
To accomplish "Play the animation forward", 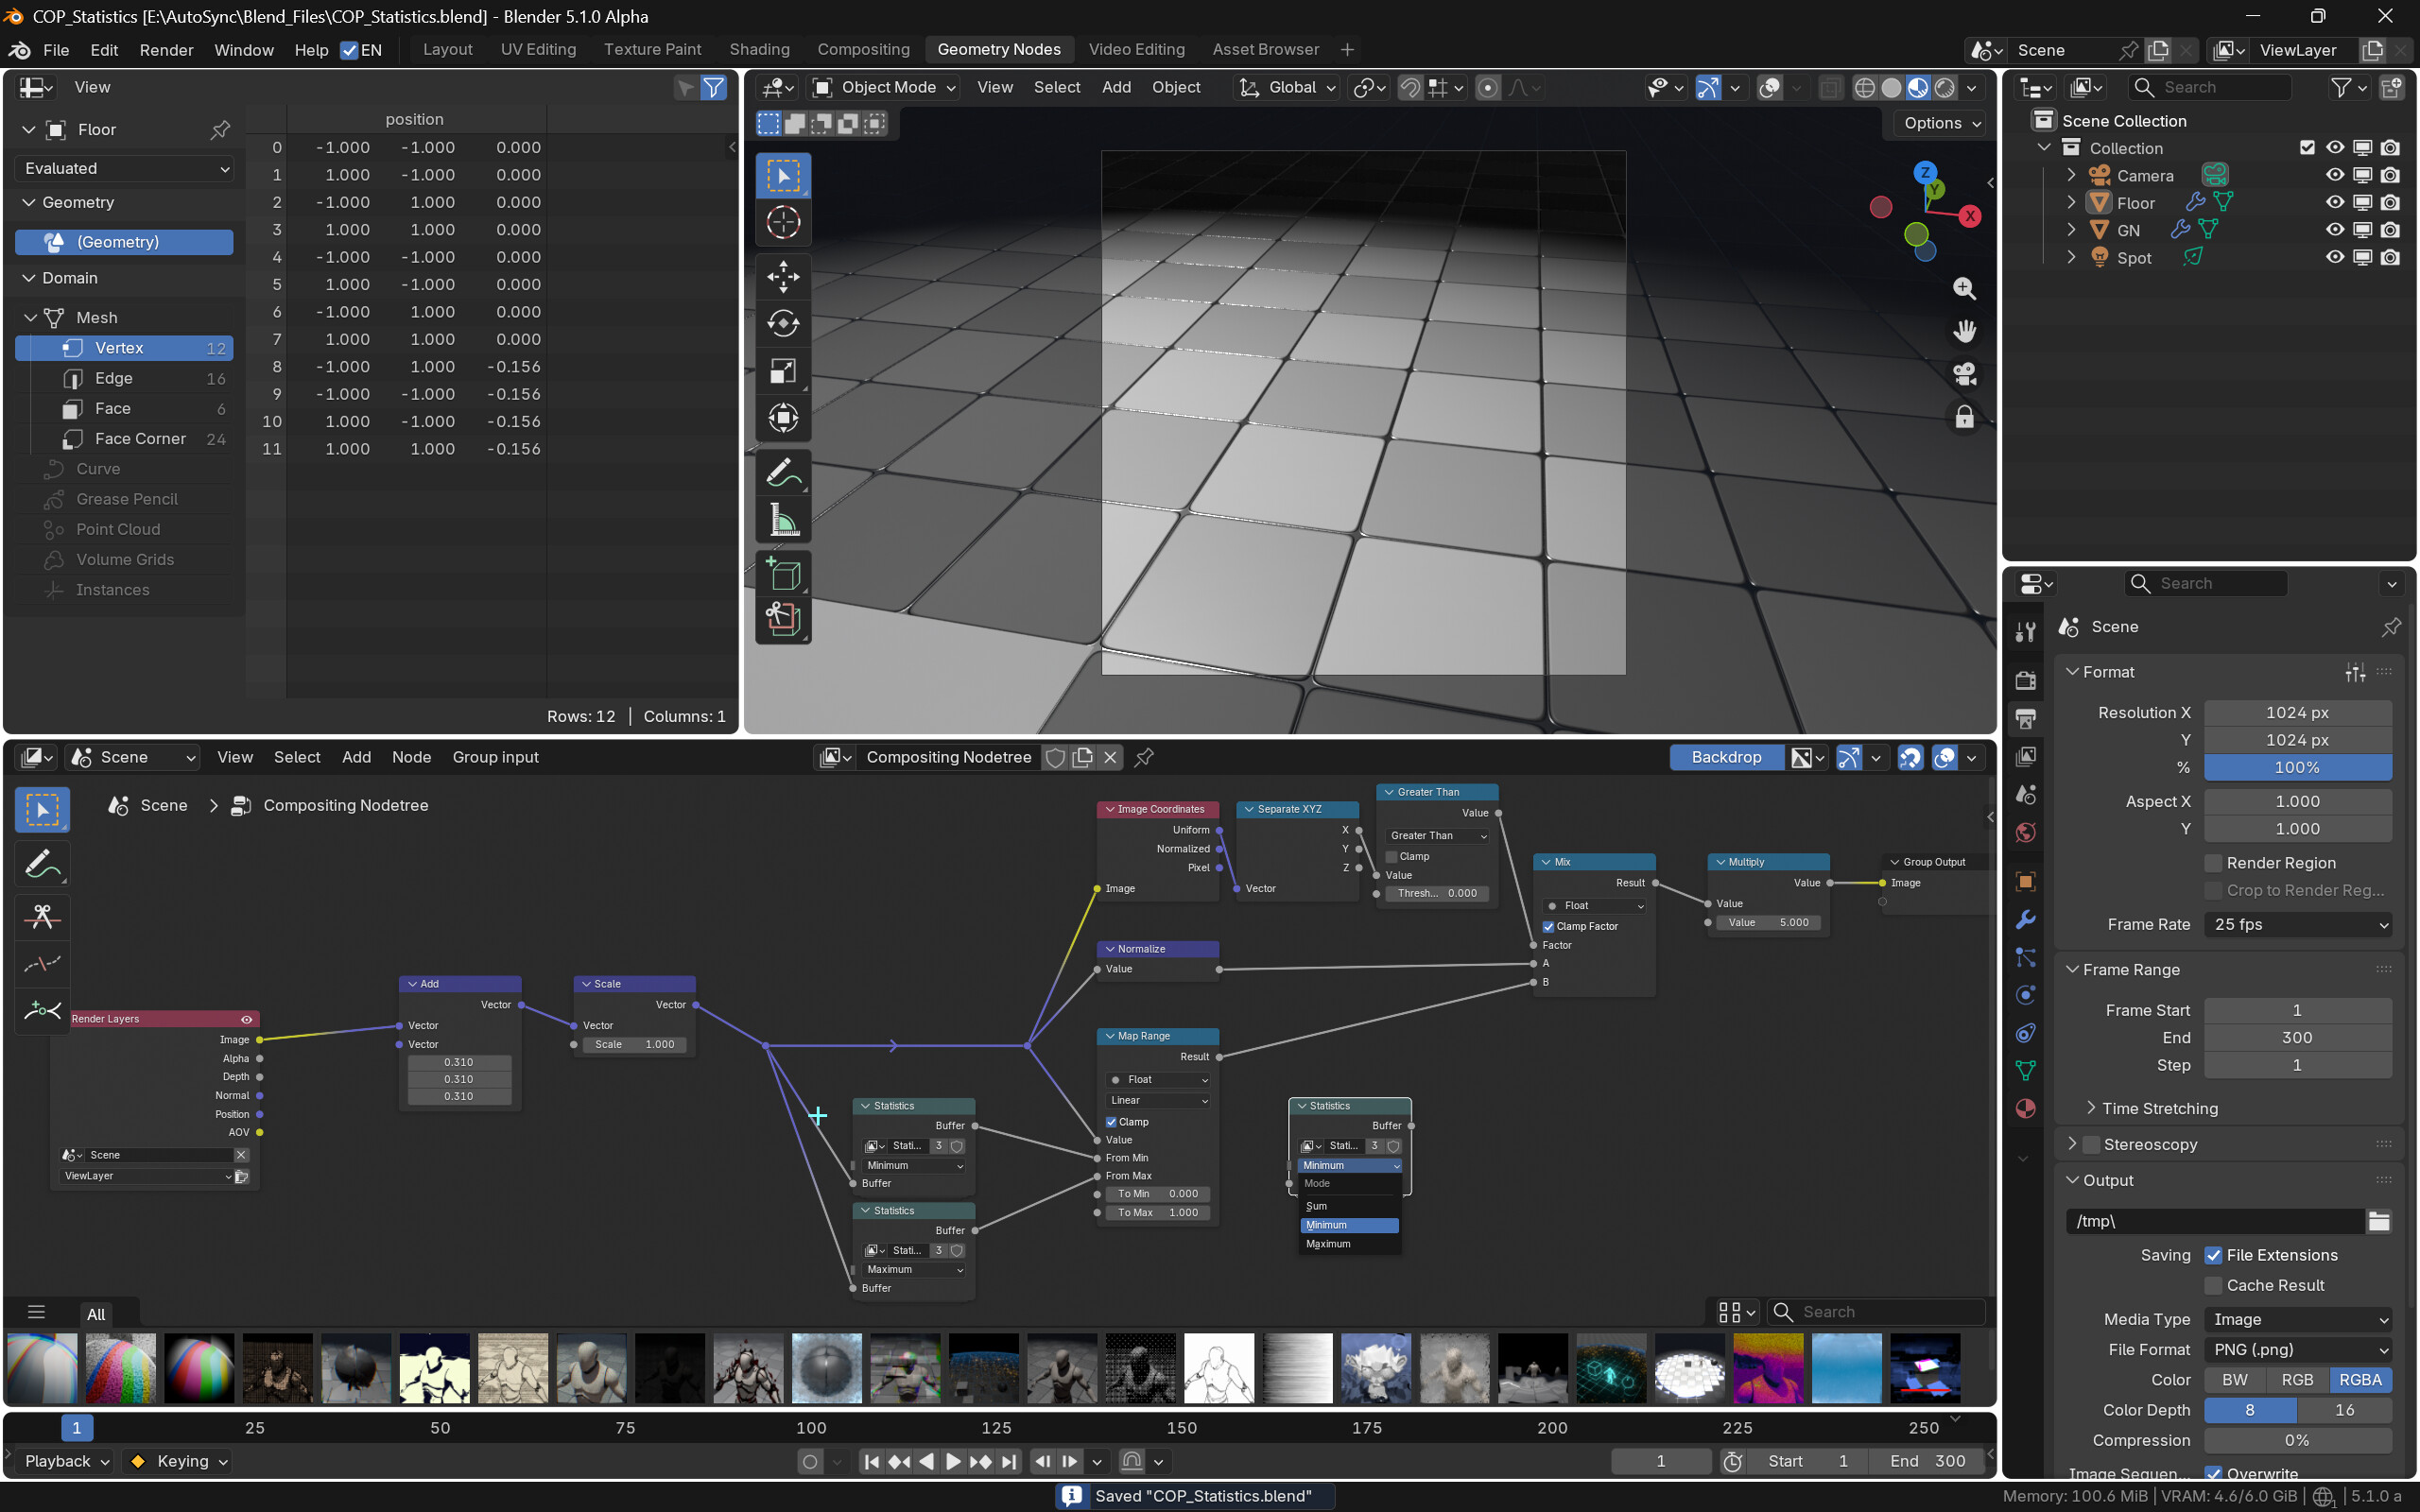I will pos(953,1461).
